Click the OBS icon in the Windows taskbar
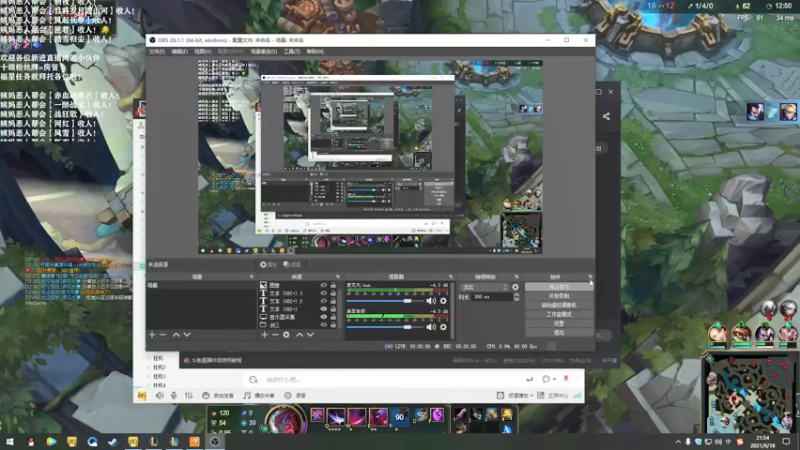 coord(215,442)
